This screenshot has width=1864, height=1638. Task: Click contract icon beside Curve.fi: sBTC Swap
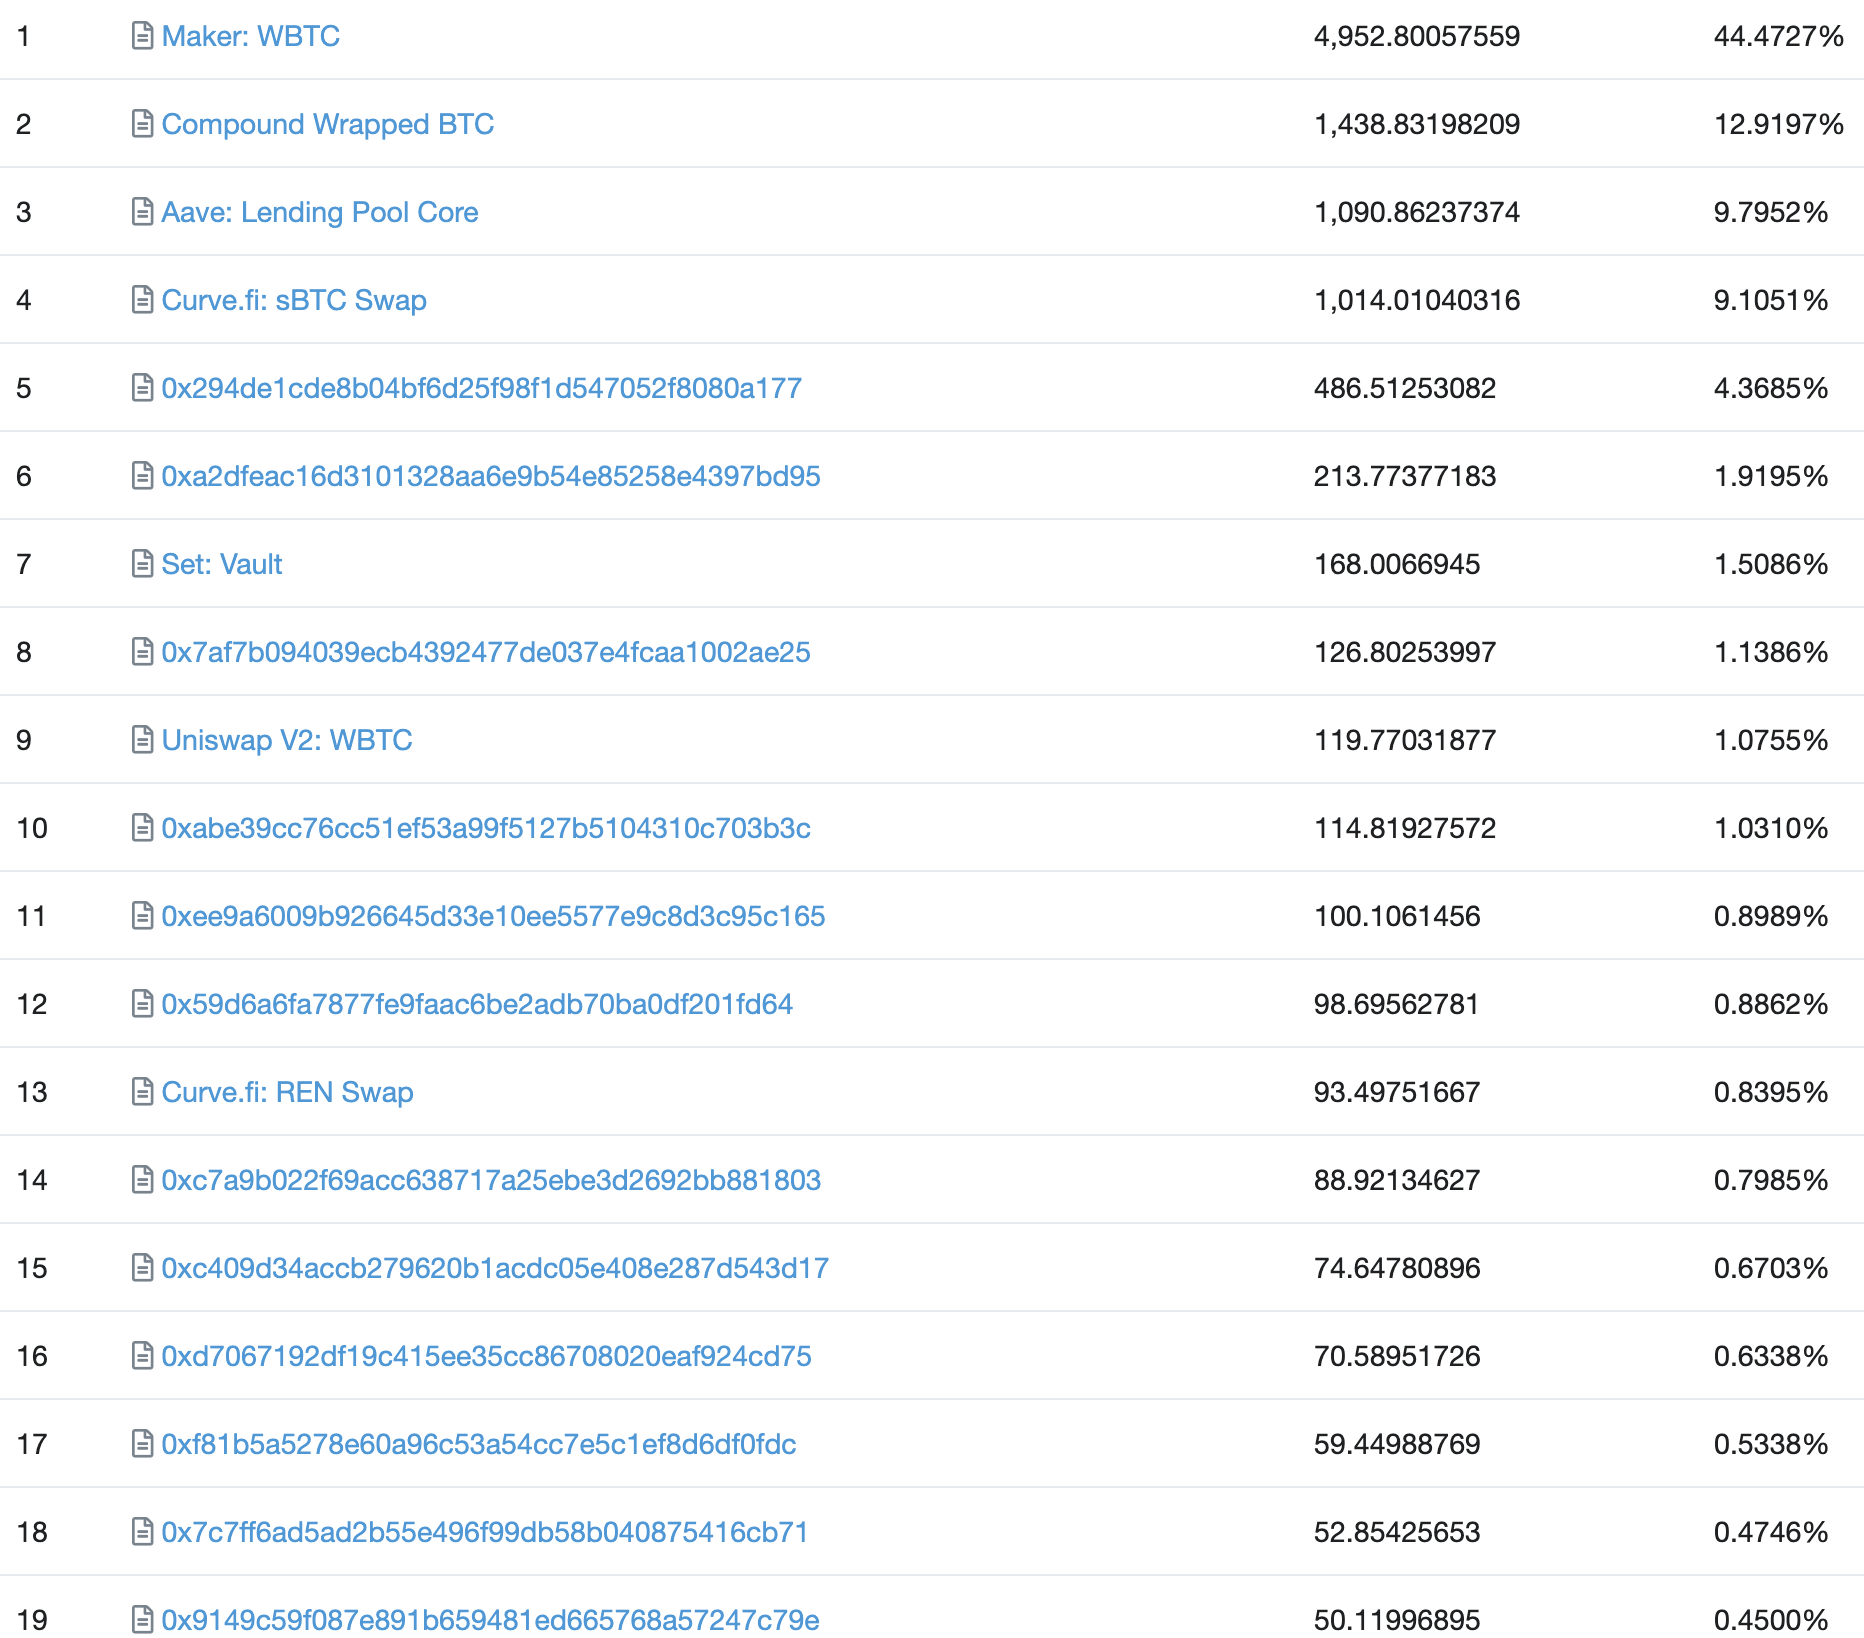[143, 300]
